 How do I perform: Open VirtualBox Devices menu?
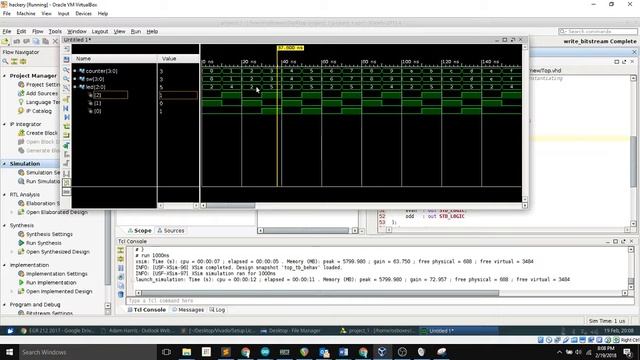(x=83, y=13)
